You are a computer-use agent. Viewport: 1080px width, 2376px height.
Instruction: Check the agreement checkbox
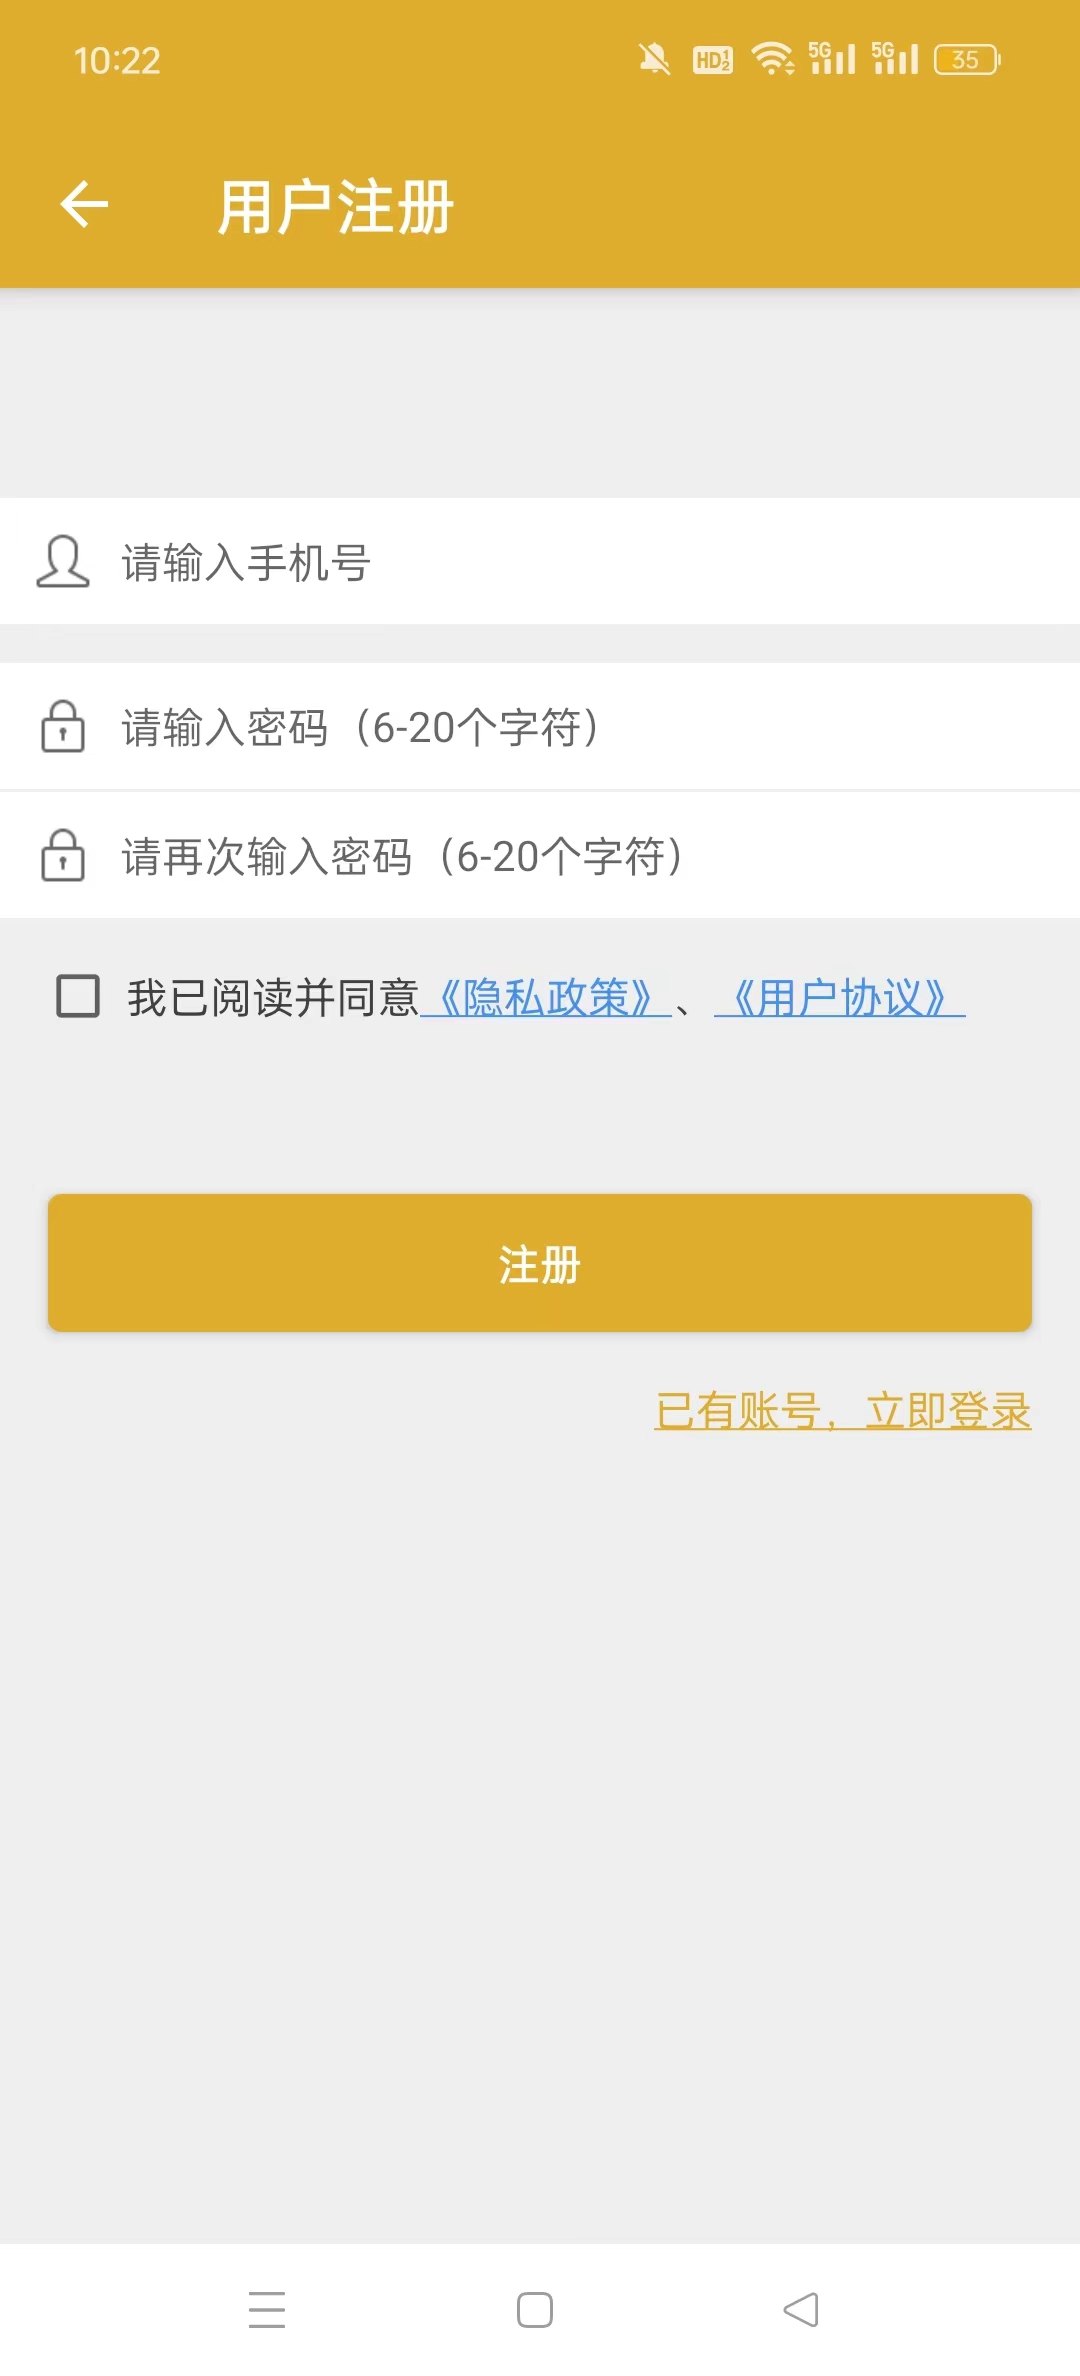[78, 997]
